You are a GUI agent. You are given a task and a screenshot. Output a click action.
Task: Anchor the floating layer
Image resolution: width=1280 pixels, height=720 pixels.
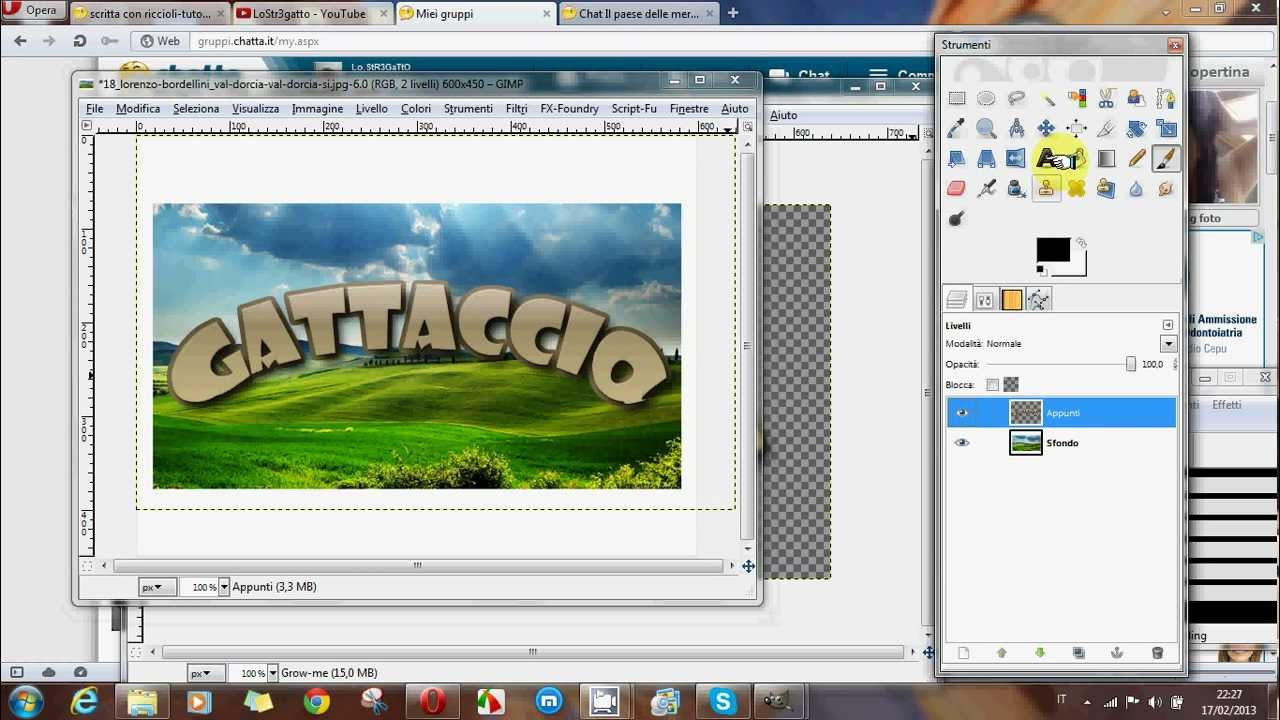click(1117, 653)
